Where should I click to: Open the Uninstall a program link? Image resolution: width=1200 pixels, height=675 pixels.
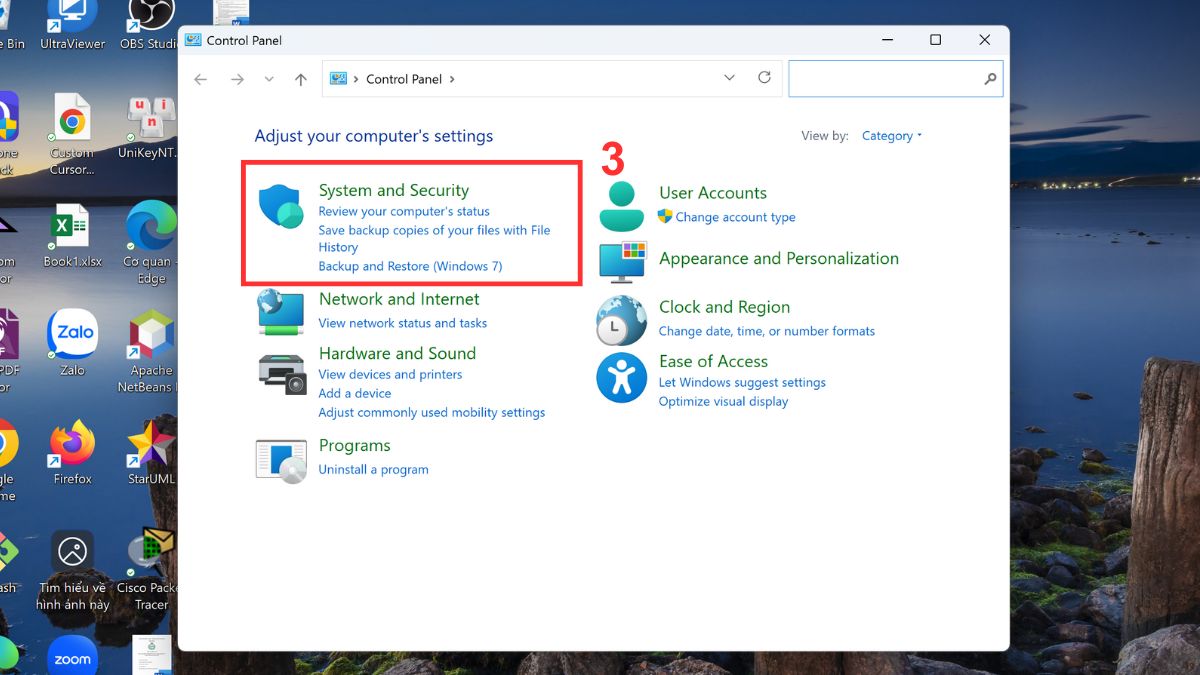coord(373,469)
